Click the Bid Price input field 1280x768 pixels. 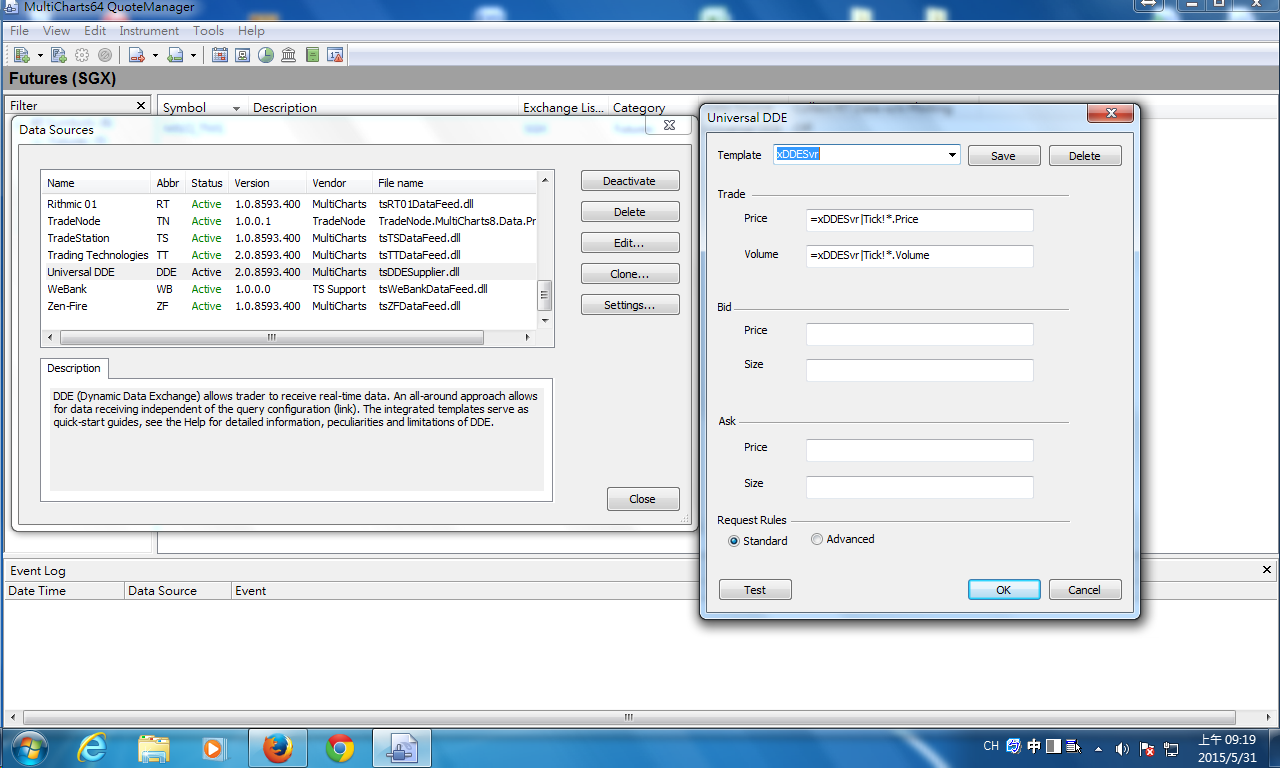(x=920, y=334)
